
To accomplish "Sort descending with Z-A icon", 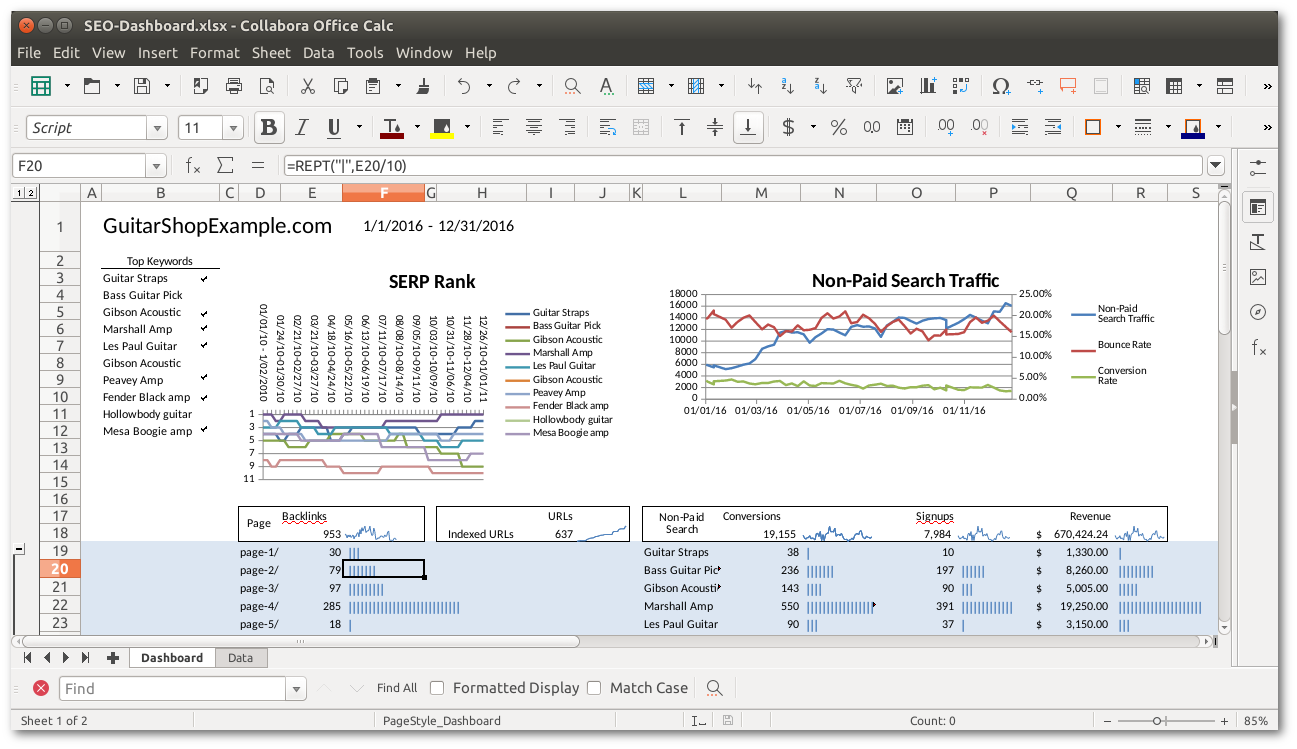I will tap(821, 86).
